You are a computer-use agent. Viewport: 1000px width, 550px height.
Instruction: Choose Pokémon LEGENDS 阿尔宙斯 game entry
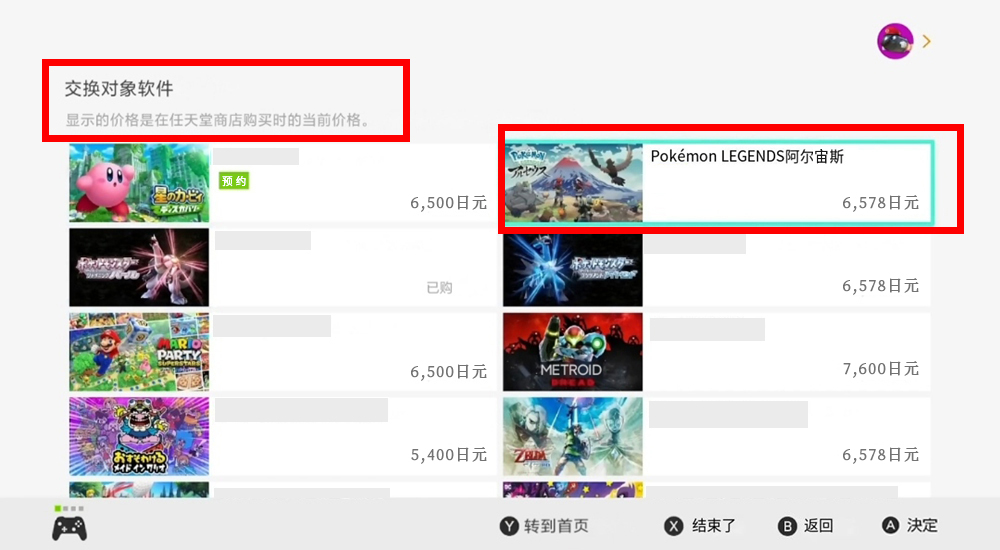(x=719, y=182)
